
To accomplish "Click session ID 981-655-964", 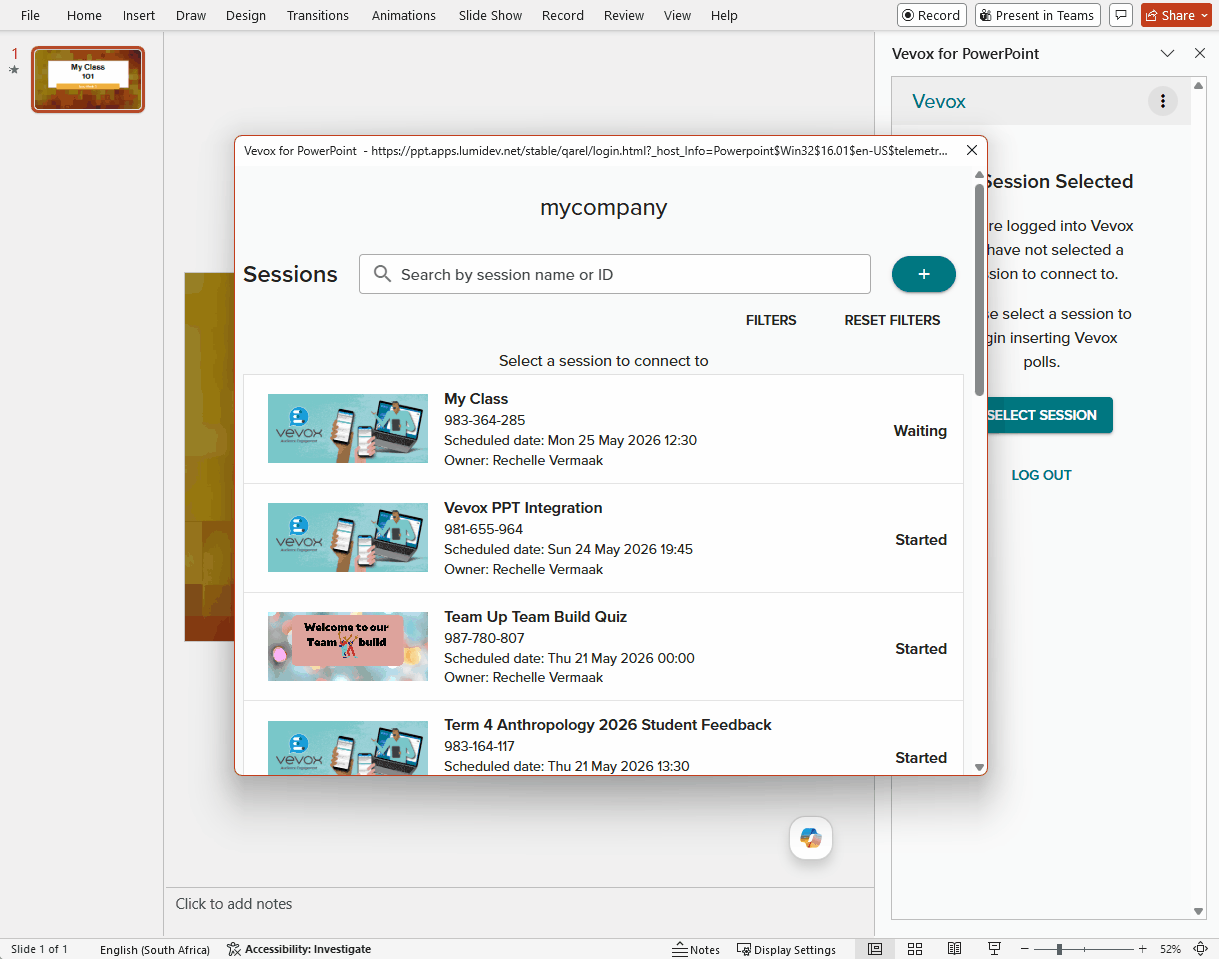I will coord(484,529).
